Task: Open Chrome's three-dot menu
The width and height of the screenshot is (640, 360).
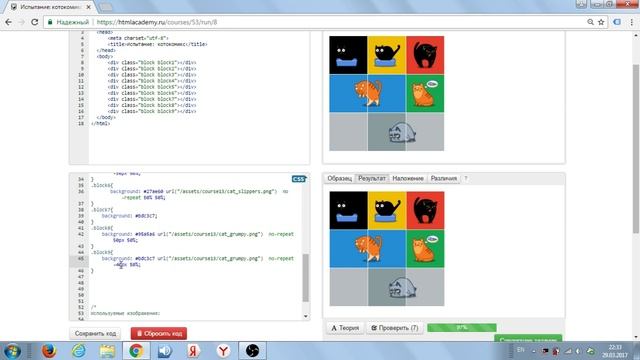Action: (x=631, y=22)
